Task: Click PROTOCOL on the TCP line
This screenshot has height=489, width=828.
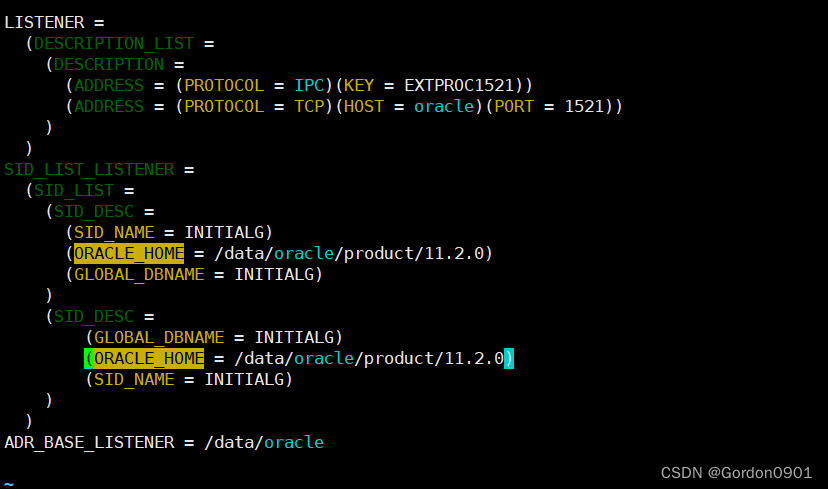Action: coord(224,107)
